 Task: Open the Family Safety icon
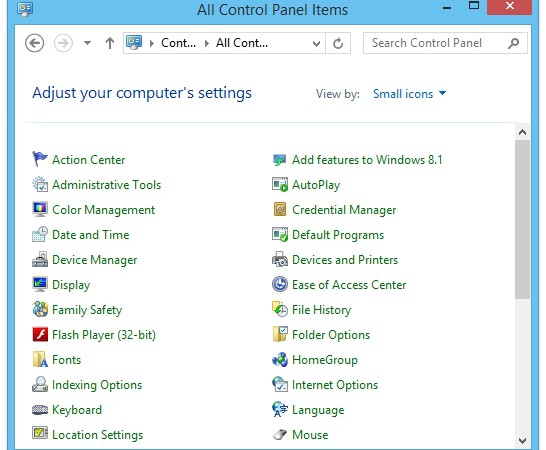(x=39, y=309)
